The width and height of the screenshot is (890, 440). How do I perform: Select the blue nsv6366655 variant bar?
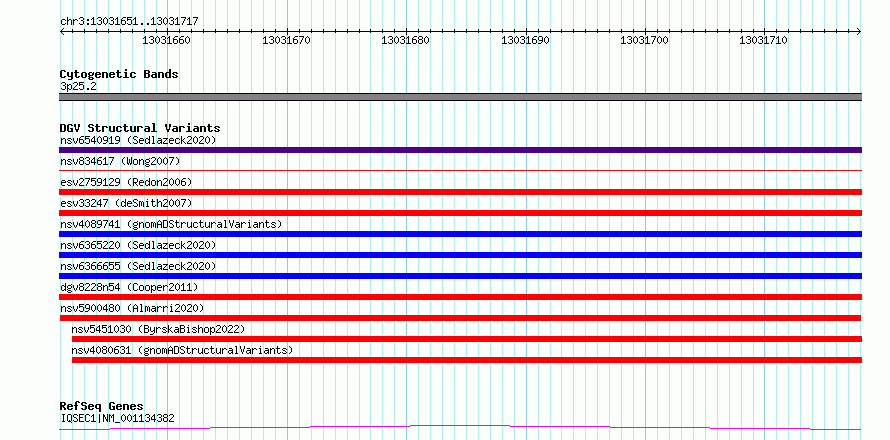460,276
